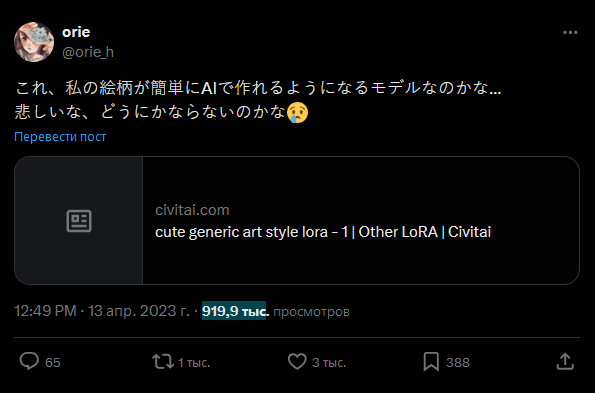Click the Перевести пост translate link

[60, 137]
